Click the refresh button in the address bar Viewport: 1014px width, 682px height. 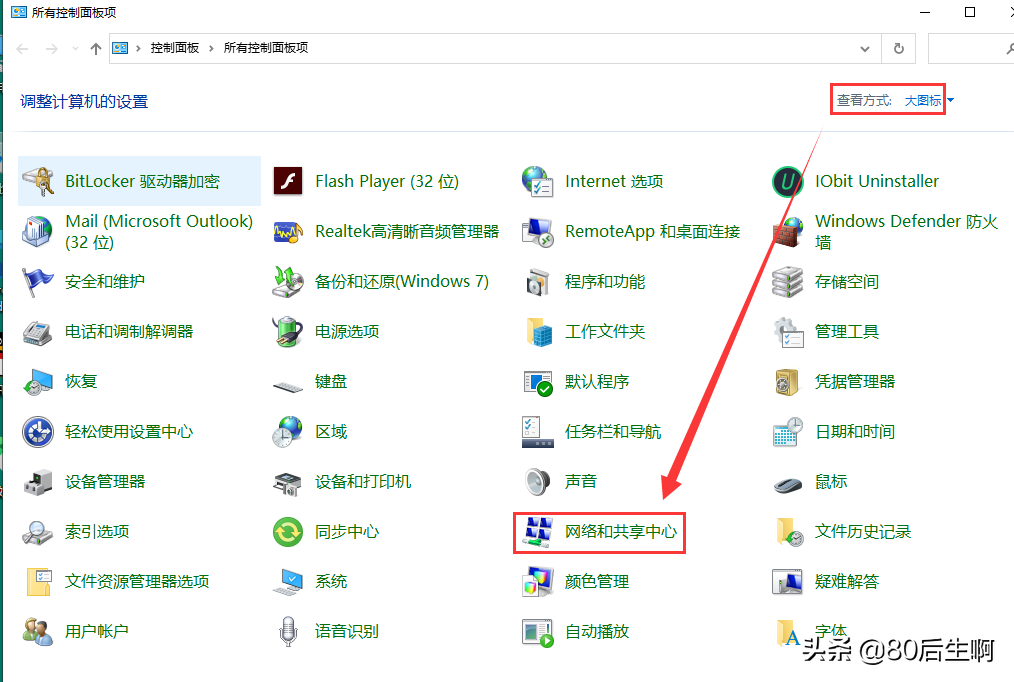pyautogui.click(x=898, y=48)
